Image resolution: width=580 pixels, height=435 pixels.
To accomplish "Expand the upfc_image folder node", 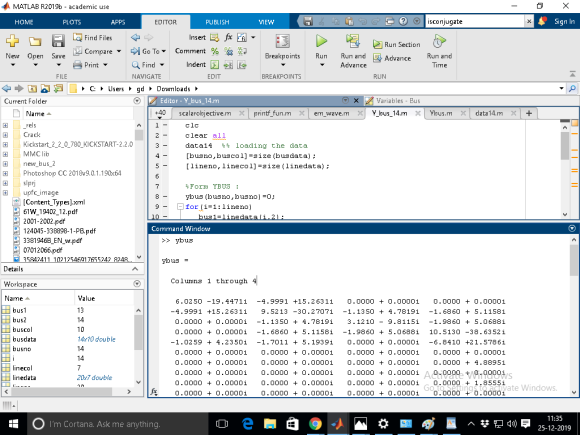I will [x=6, y=193].
